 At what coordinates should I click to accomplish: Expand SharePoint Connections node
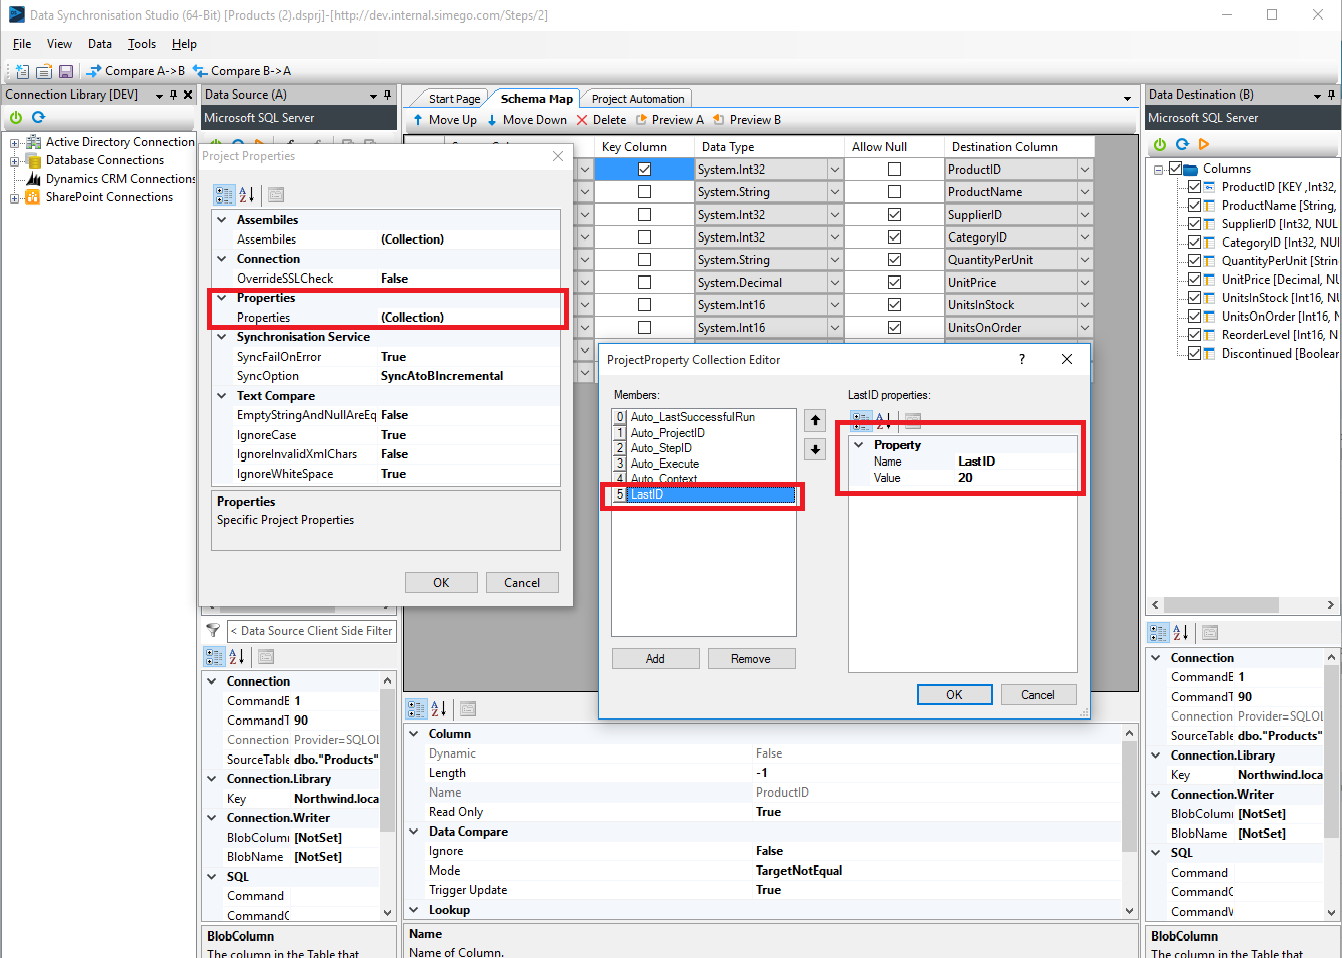pos(15,198)
